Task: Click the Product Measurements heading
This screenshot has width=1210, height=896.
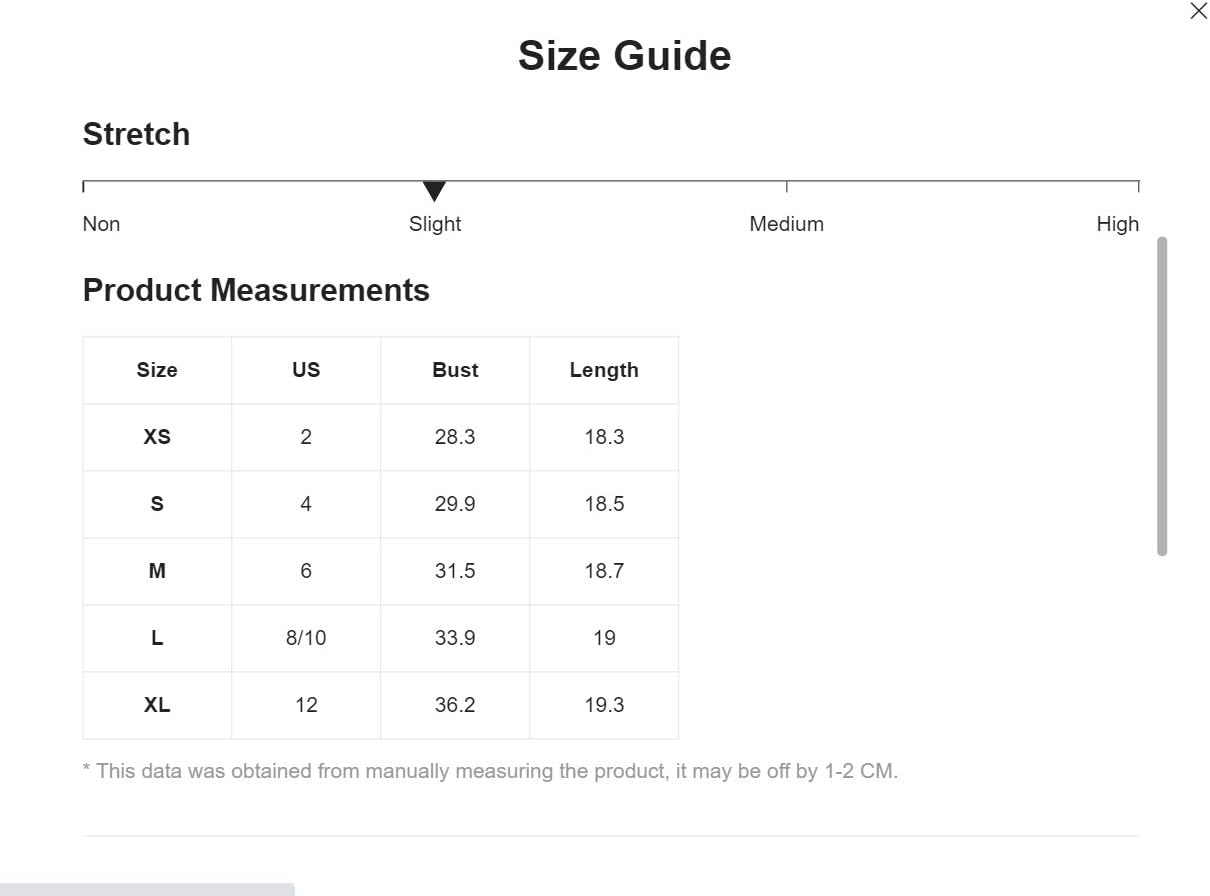Action: click(256, 290)
